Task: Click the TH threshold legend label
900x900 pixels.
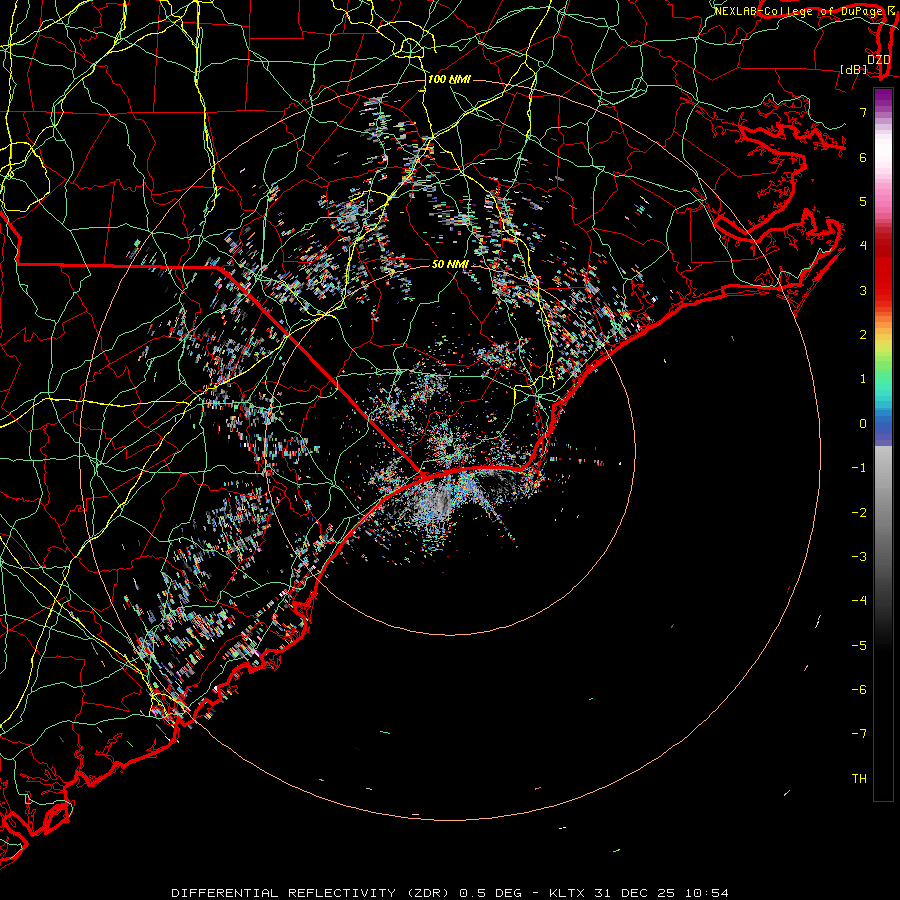Action: click(859, 779)
